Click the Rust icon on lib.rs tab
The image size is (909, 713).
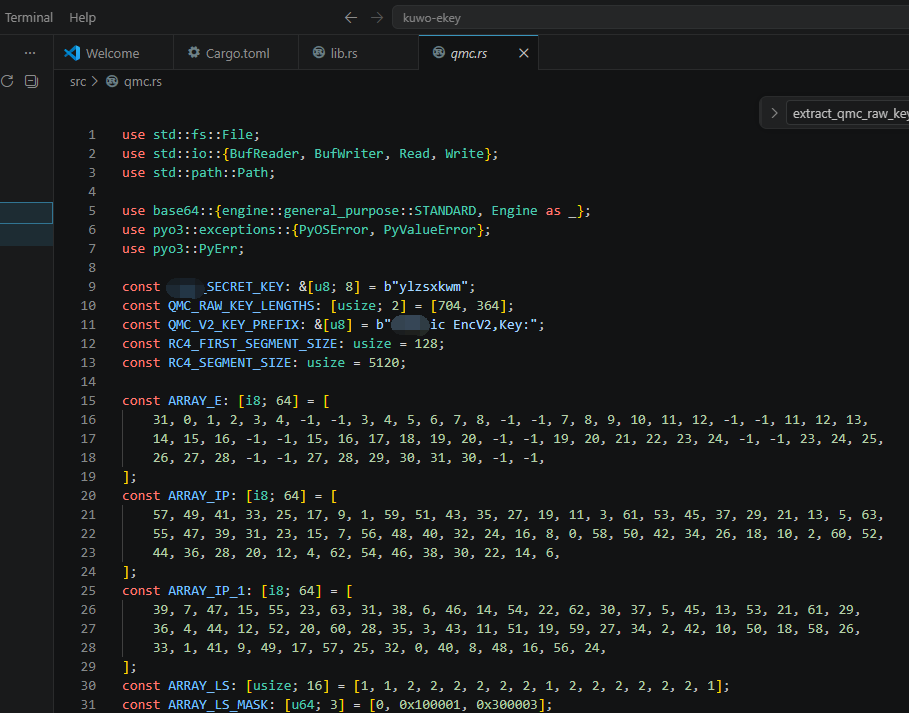[319, 52]
